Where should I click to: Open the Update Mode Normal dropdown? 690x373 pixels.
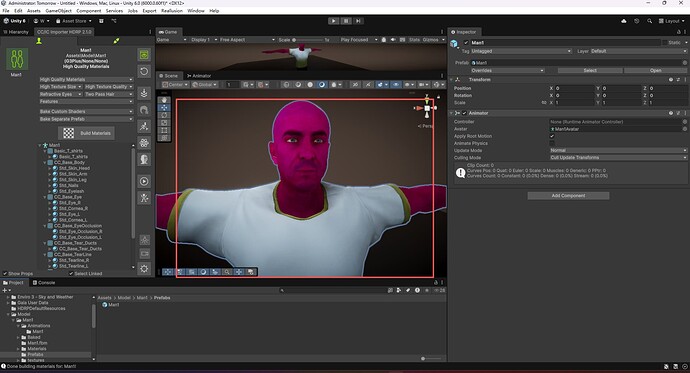[x=618, y=150]
